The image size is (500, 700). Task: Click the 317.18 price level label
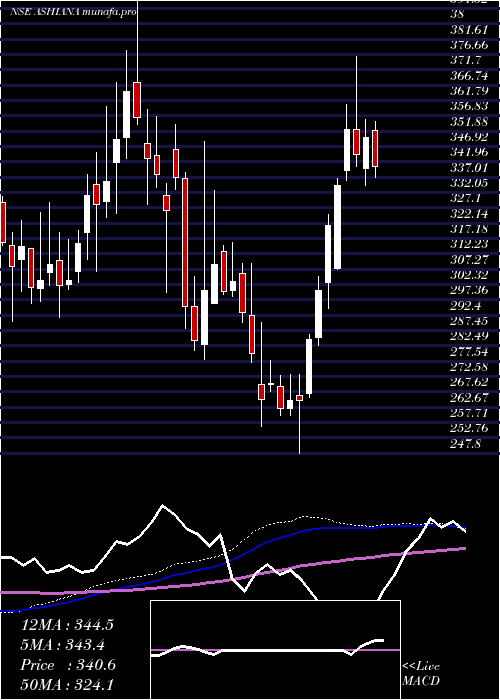click(x=469, y=229)
